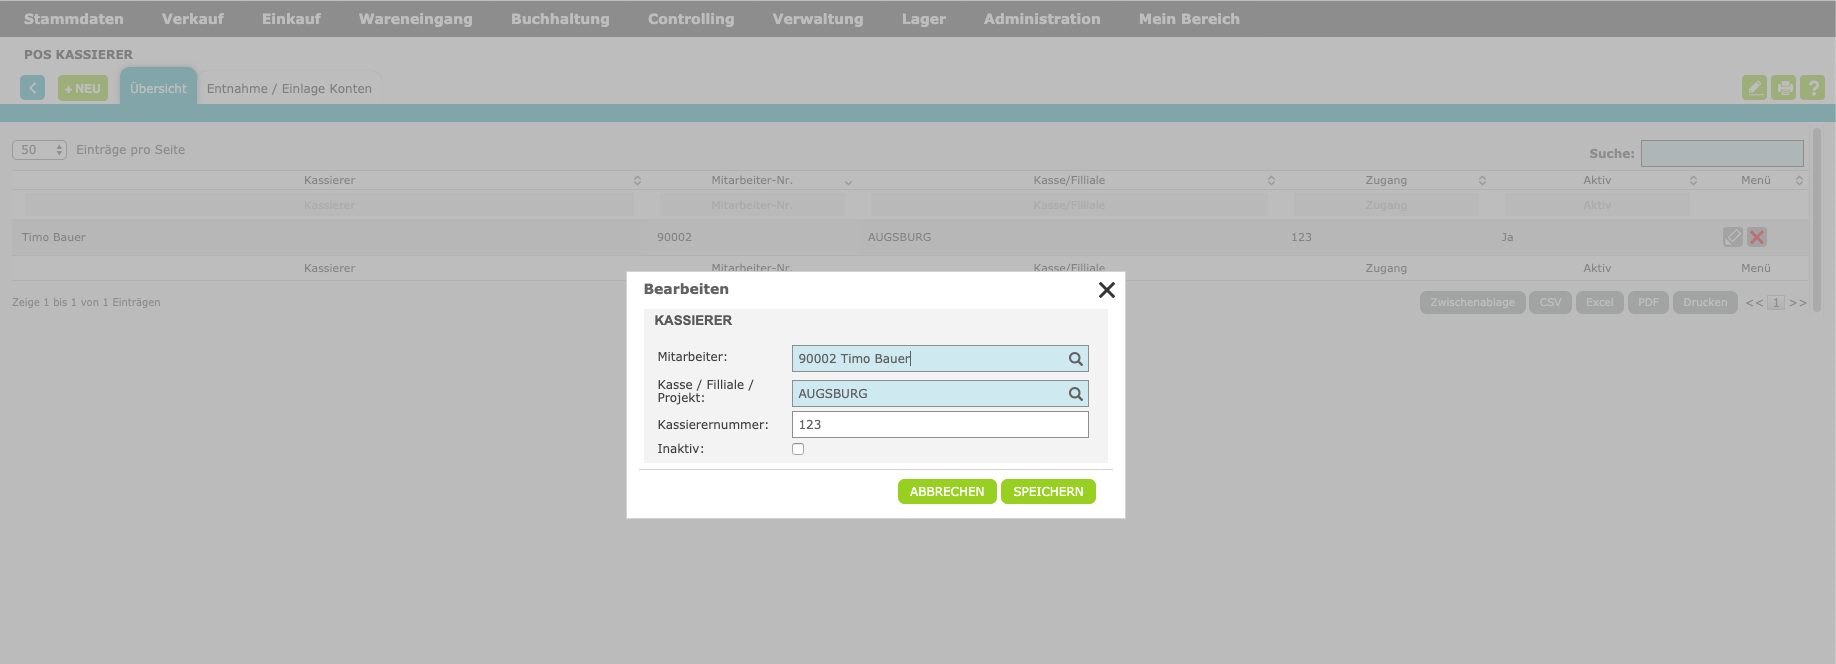Sort table by Kassierer column
Screen dimensions: 1836x664
(330, 181)
